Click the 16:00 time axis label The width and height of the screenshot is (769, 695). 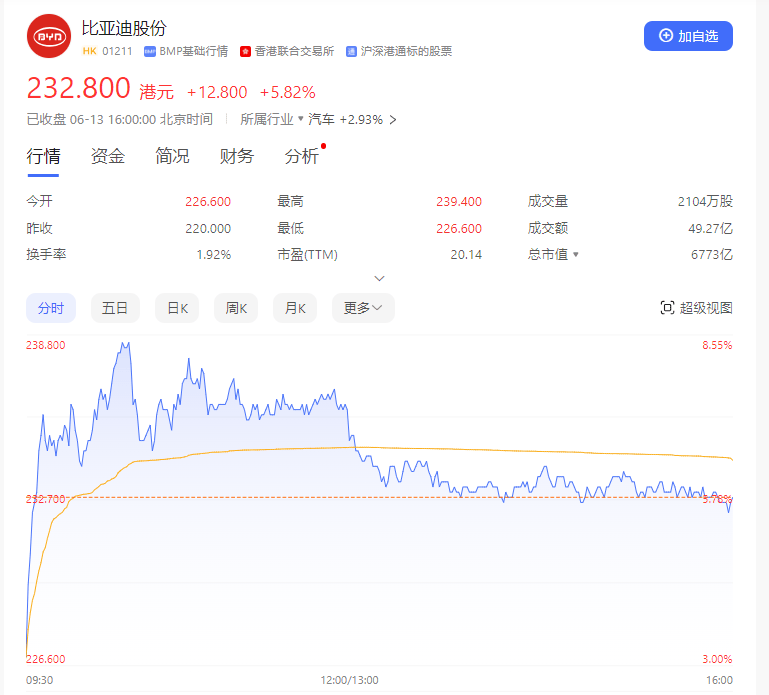[x=719, y=680]
